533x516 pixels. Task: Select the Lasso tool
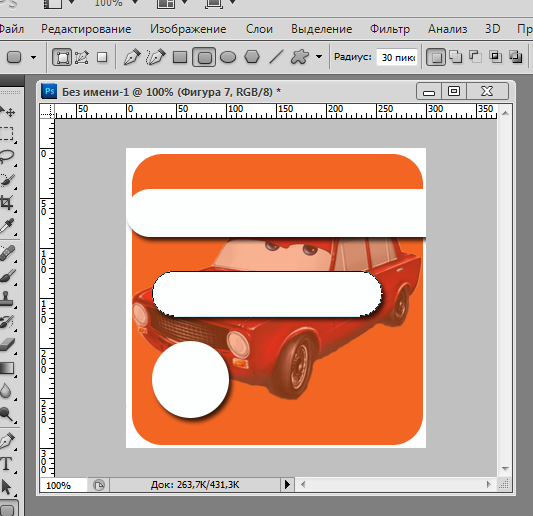[7, 157]
